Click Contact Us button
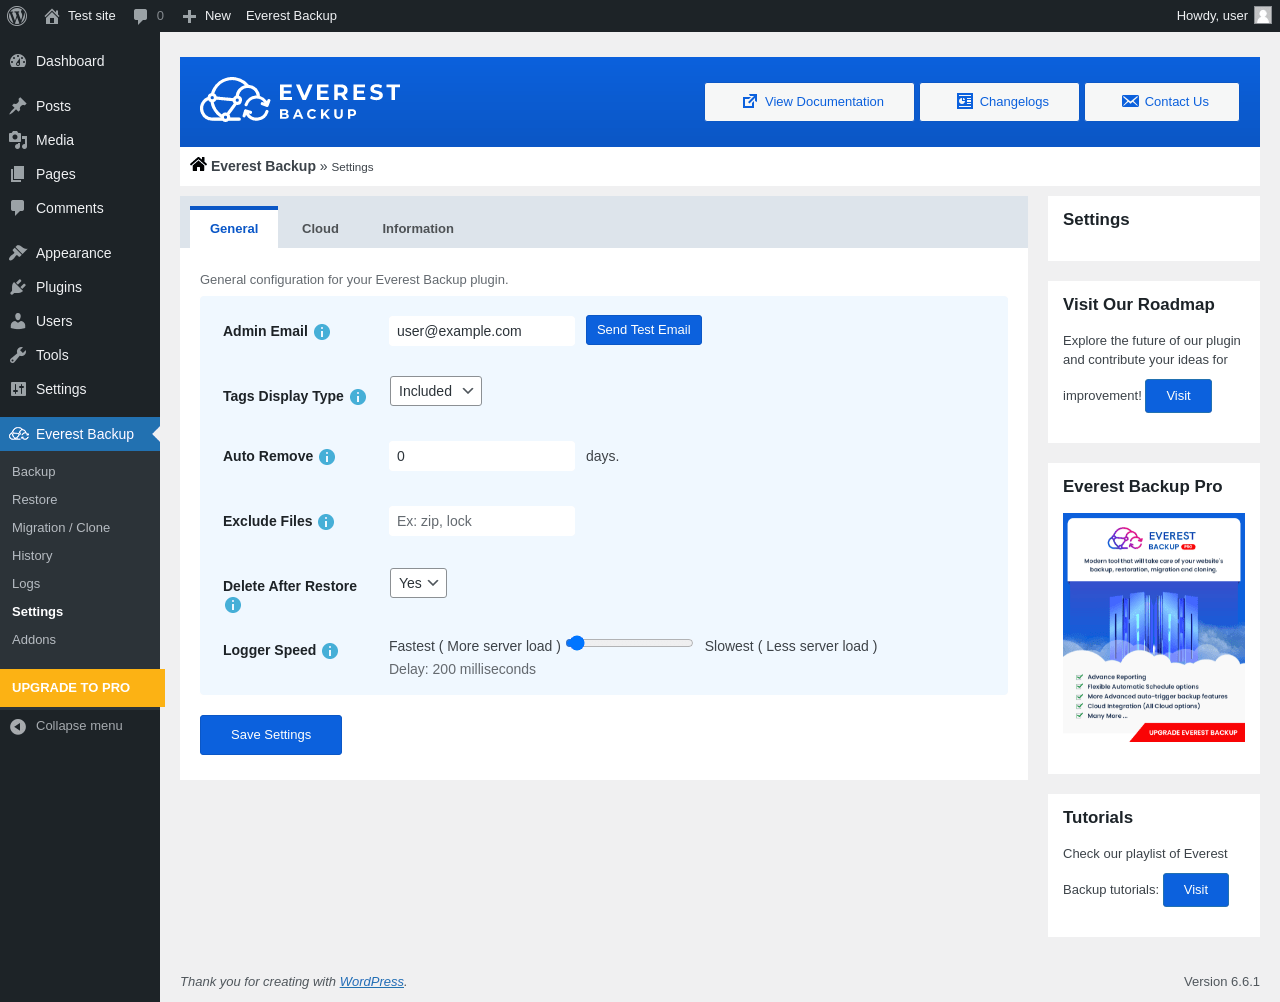1280x1002 pixels. point(1162,102)
